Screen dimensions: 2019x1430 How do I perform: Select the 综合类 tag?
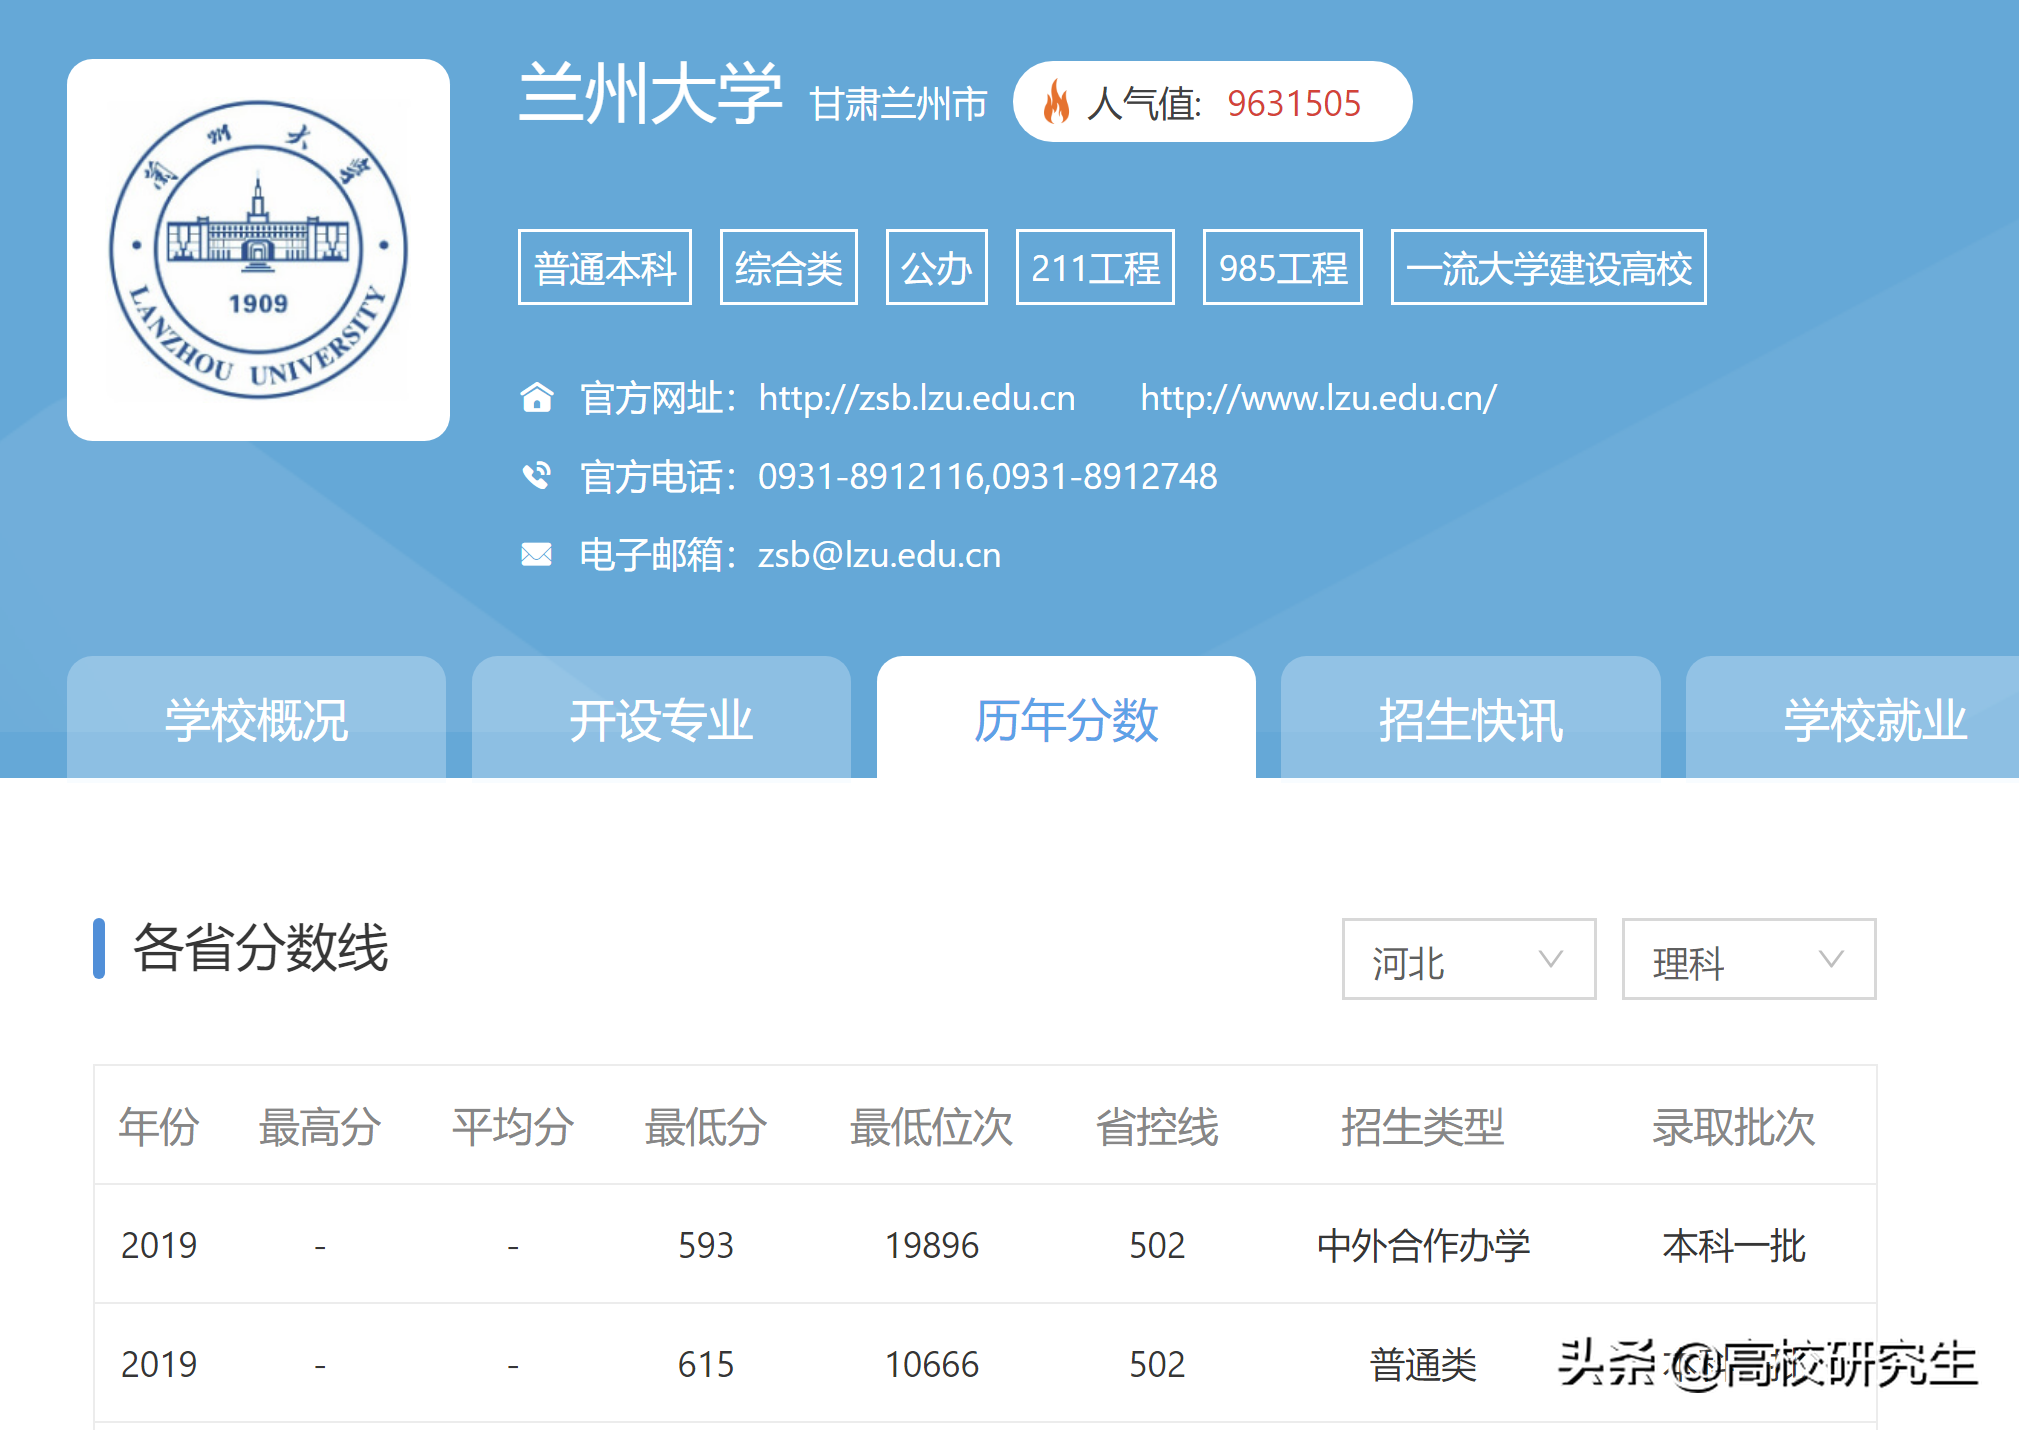[788, 267]
